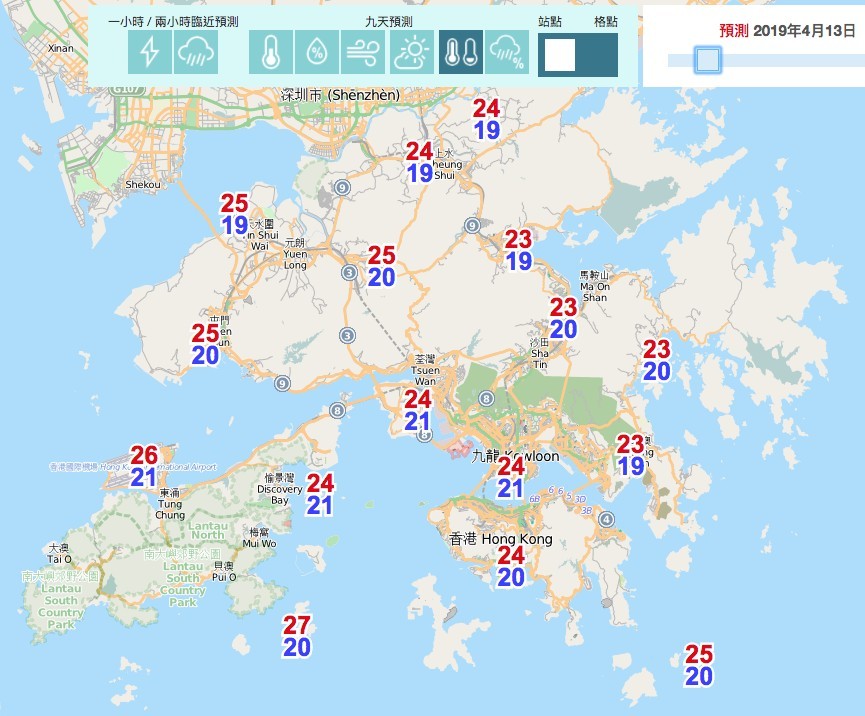
Task: Select the Hong Kong temperature reading 24/20
Action: (x=510, y=566)
